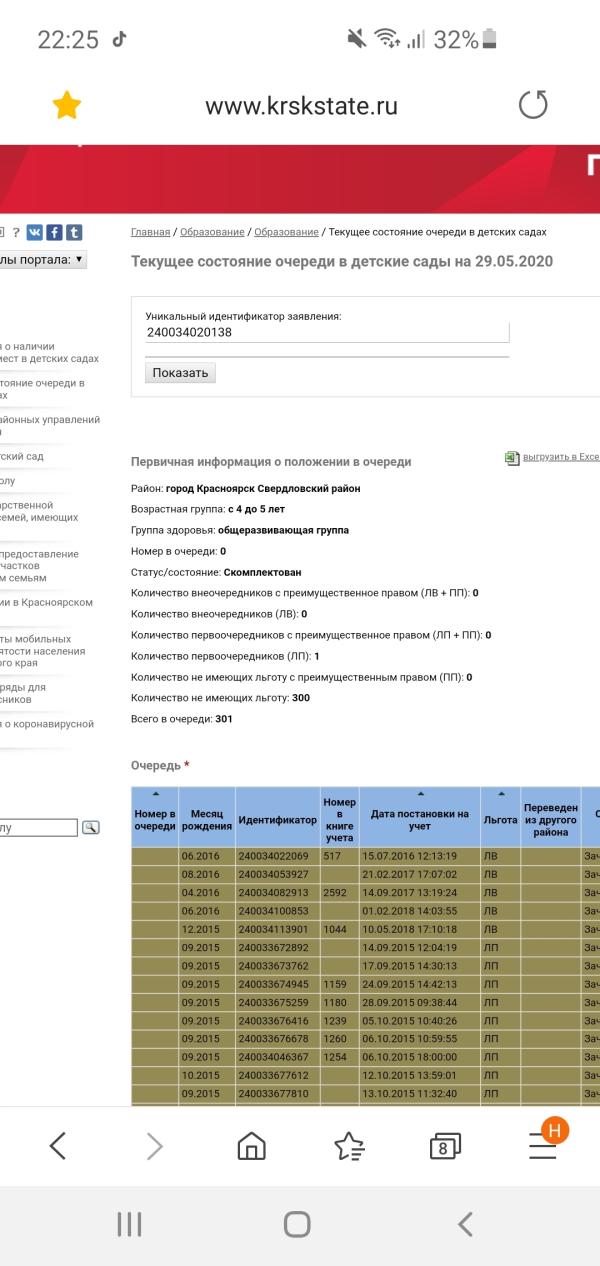Tap Android system back button
600x1266 pixels.
click(465, 1224)
